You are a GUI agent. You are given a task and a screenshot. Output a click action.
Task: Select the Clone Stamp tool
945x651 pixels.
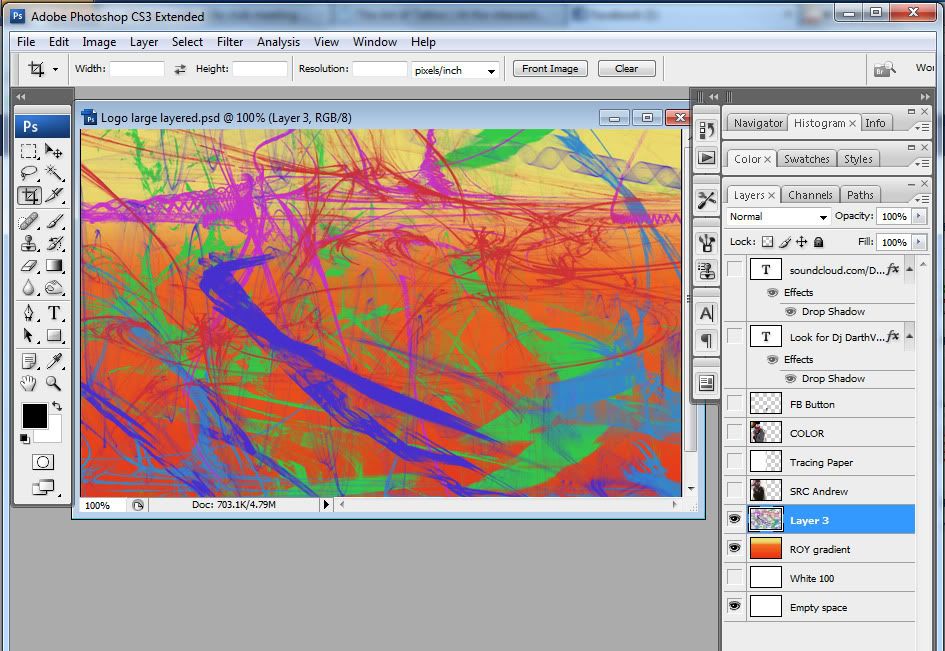[x=29, y=244]
